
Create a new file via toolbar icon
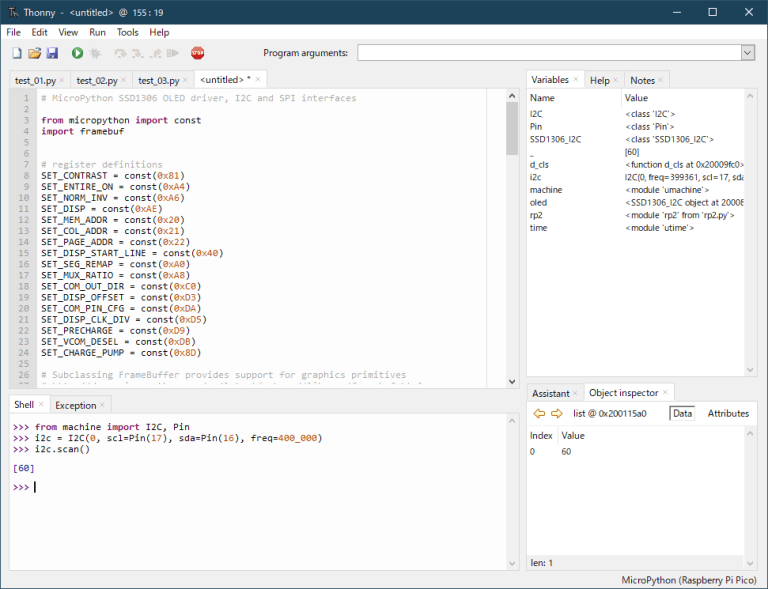click(17, 53)
